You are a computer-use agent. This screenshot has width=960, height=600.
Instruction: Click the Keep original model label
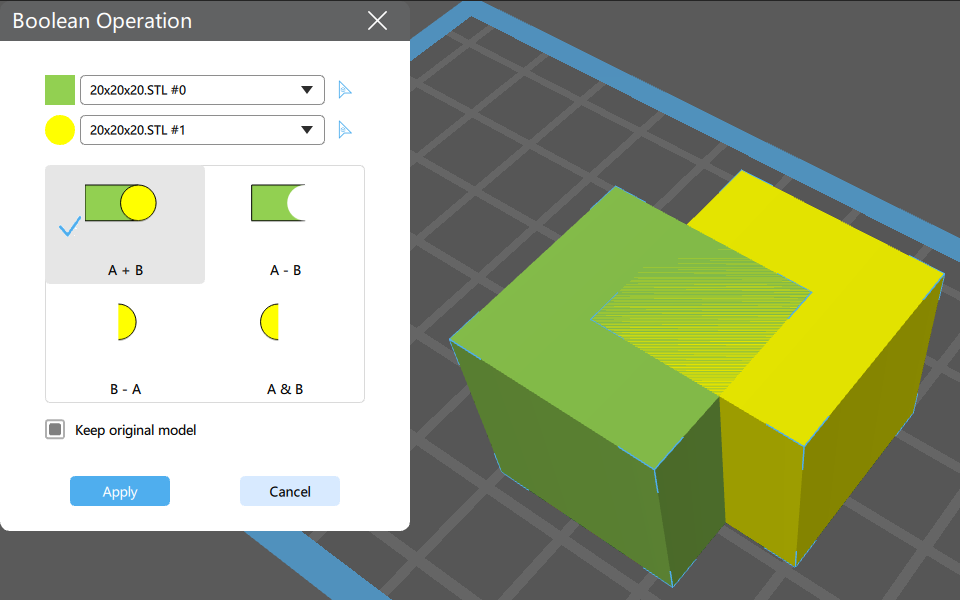coord(135,430)
